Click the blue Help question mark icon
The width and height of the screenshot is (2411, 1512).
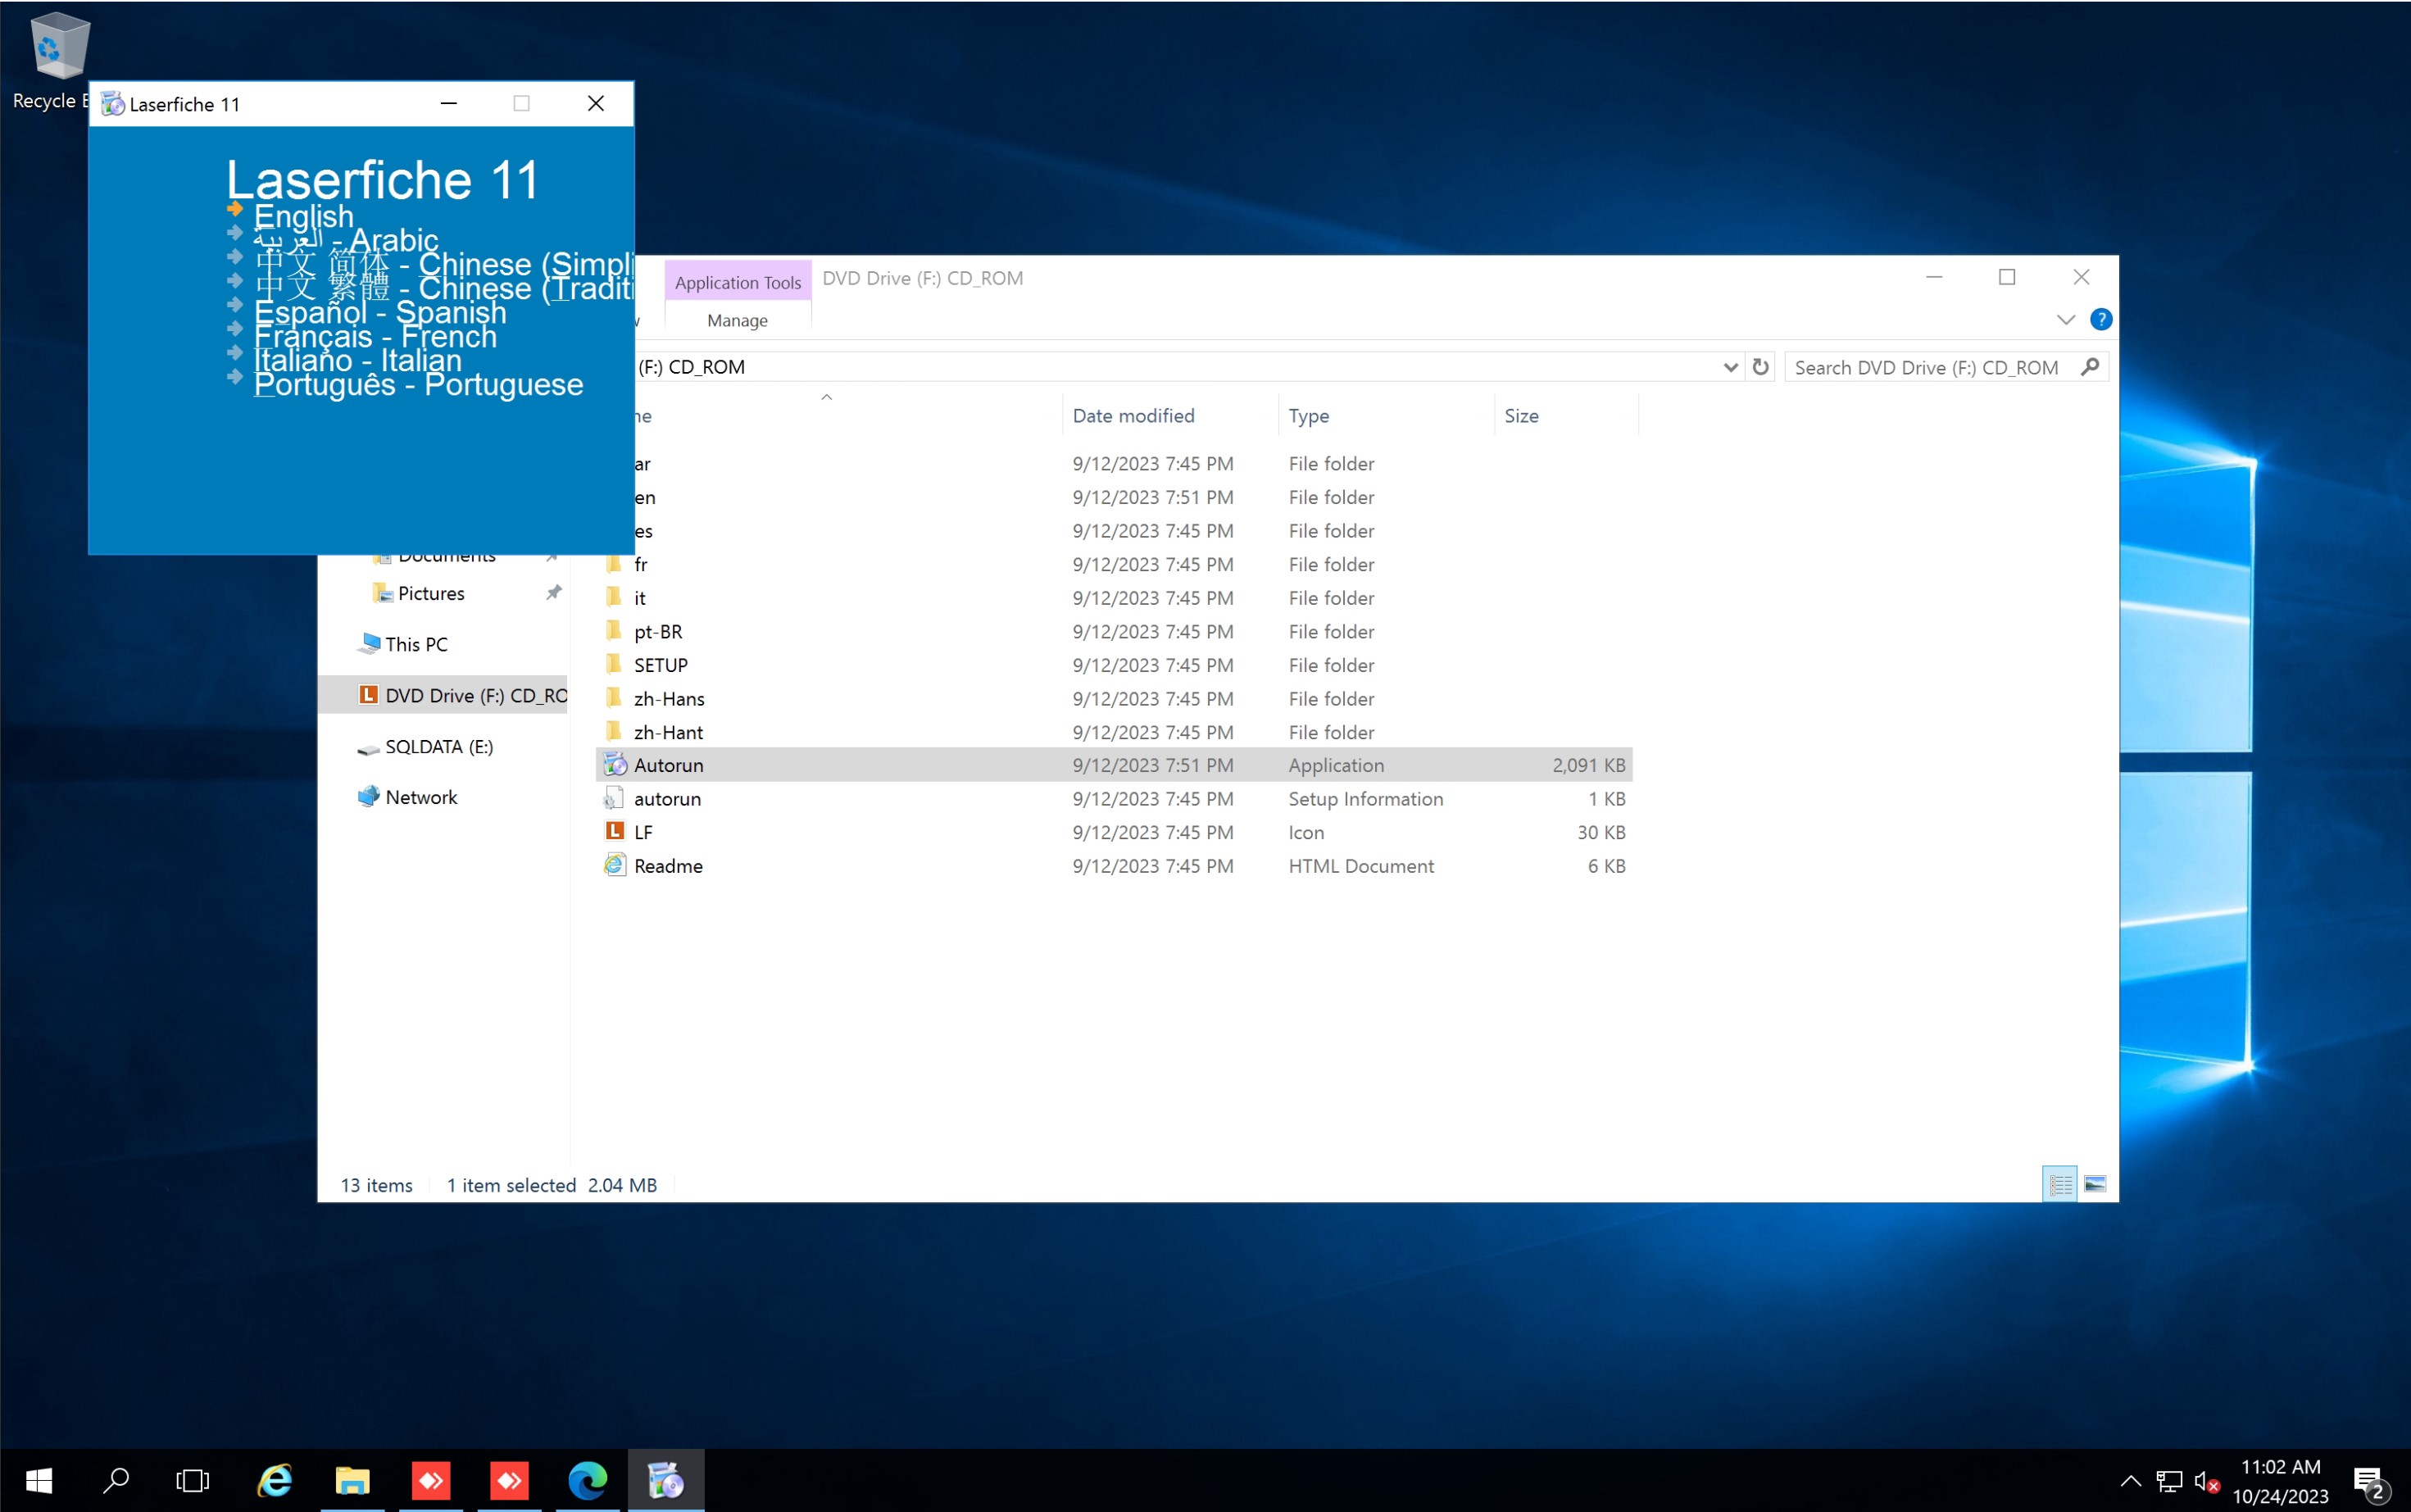(2100, 319)
